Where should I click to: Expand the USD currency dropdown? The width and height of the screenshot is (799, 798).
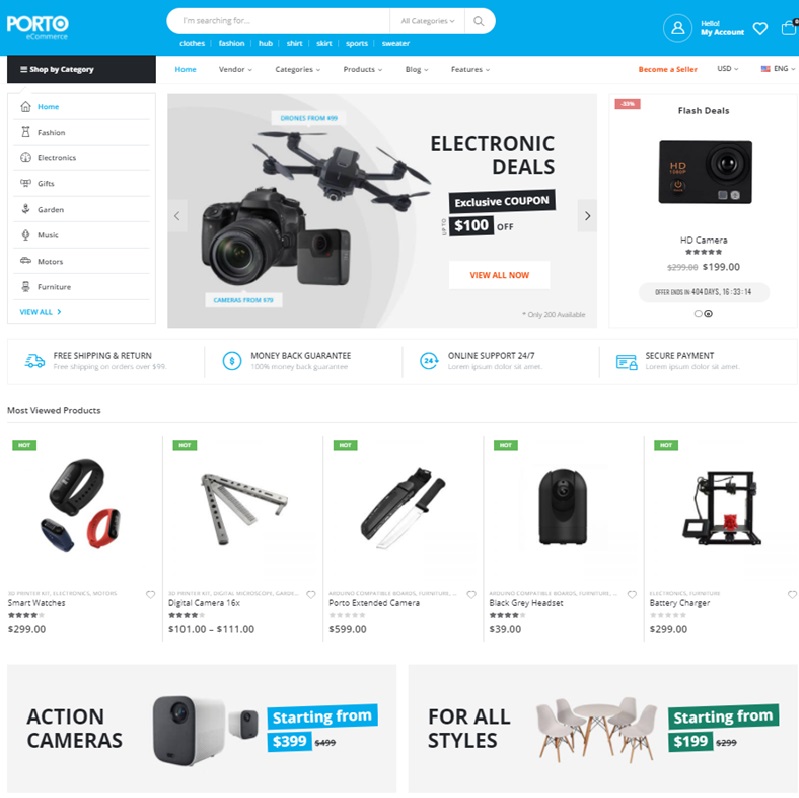point(728,69)
